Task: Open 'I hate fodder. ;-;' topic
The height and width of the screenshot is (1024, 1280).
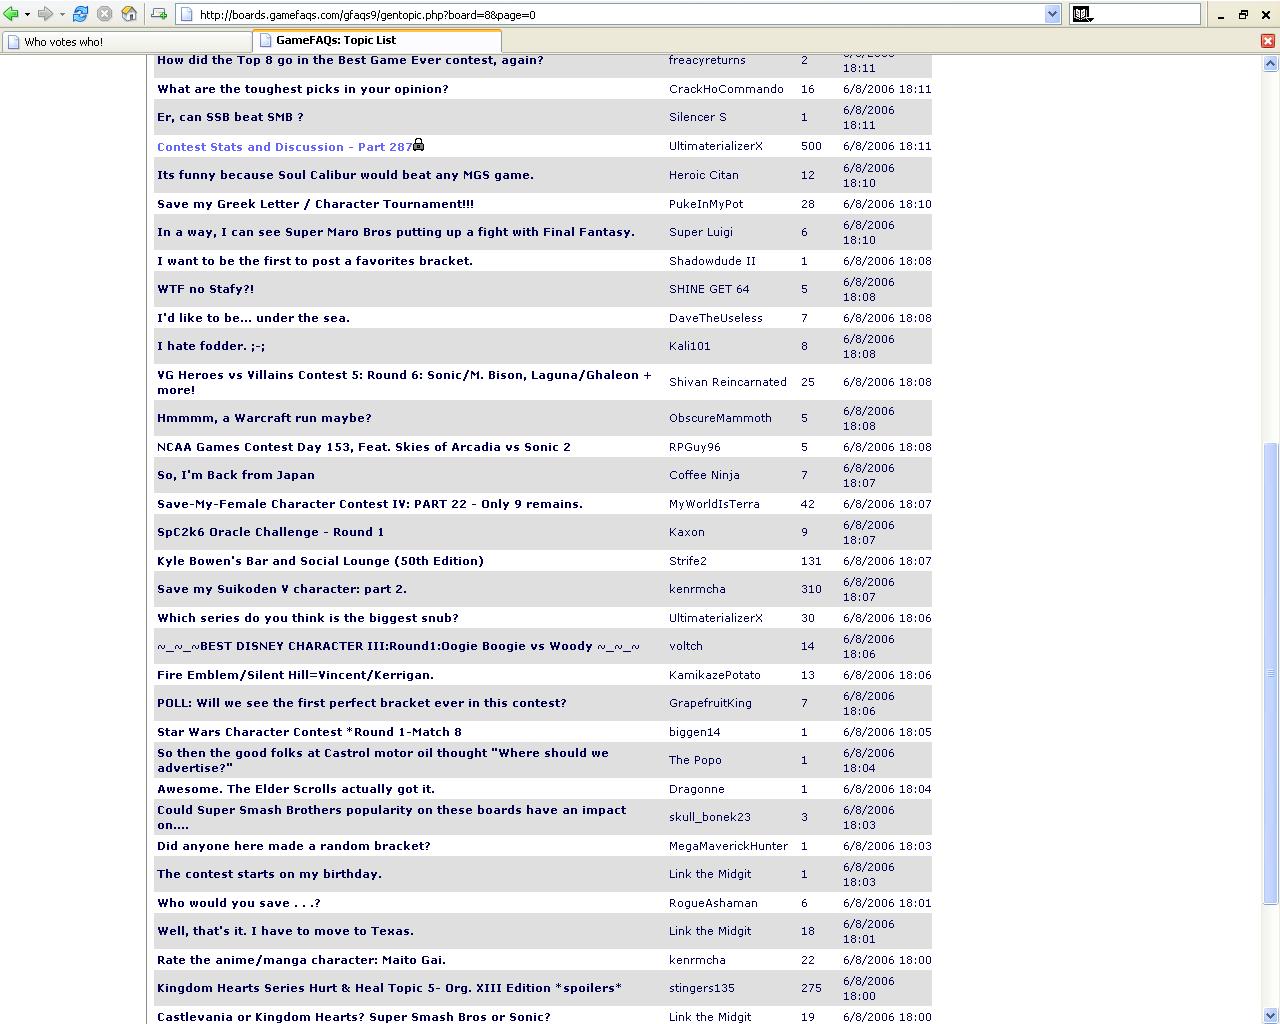Action: tap(211, 346)
